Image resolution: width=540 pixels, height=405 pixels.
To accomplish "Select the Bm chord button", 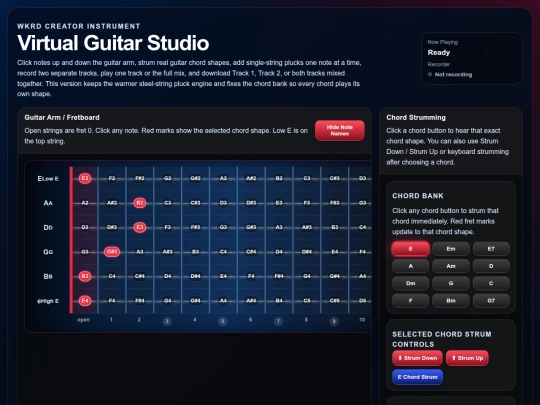I will click(x=451, y=301).
